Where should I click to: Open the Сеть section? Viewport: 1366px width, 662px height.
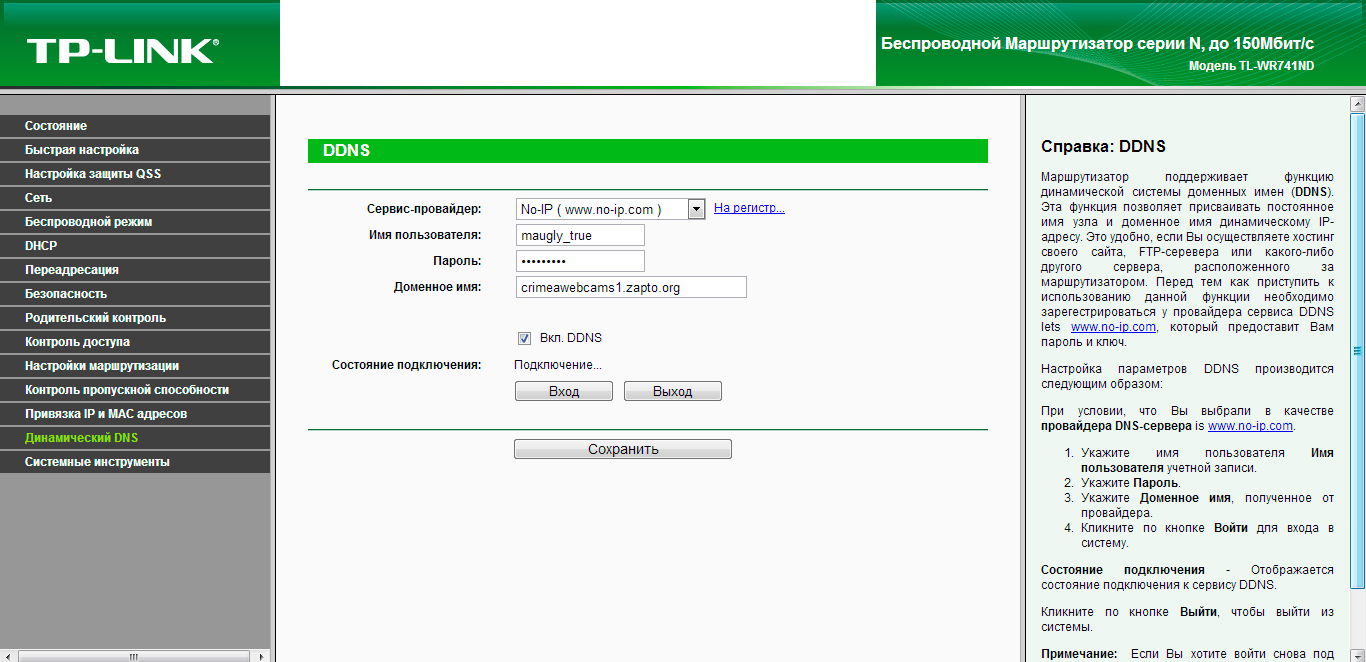click(x=135, y=198)
